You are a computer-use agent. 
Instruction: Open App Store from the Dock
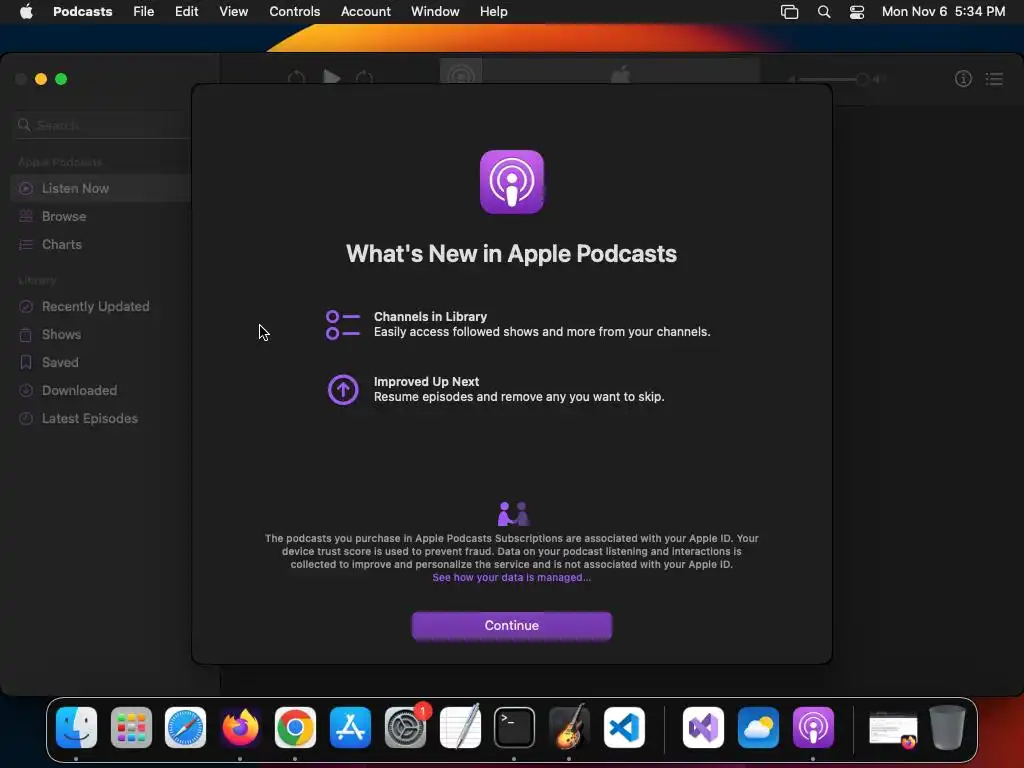[x=350, y=728]
